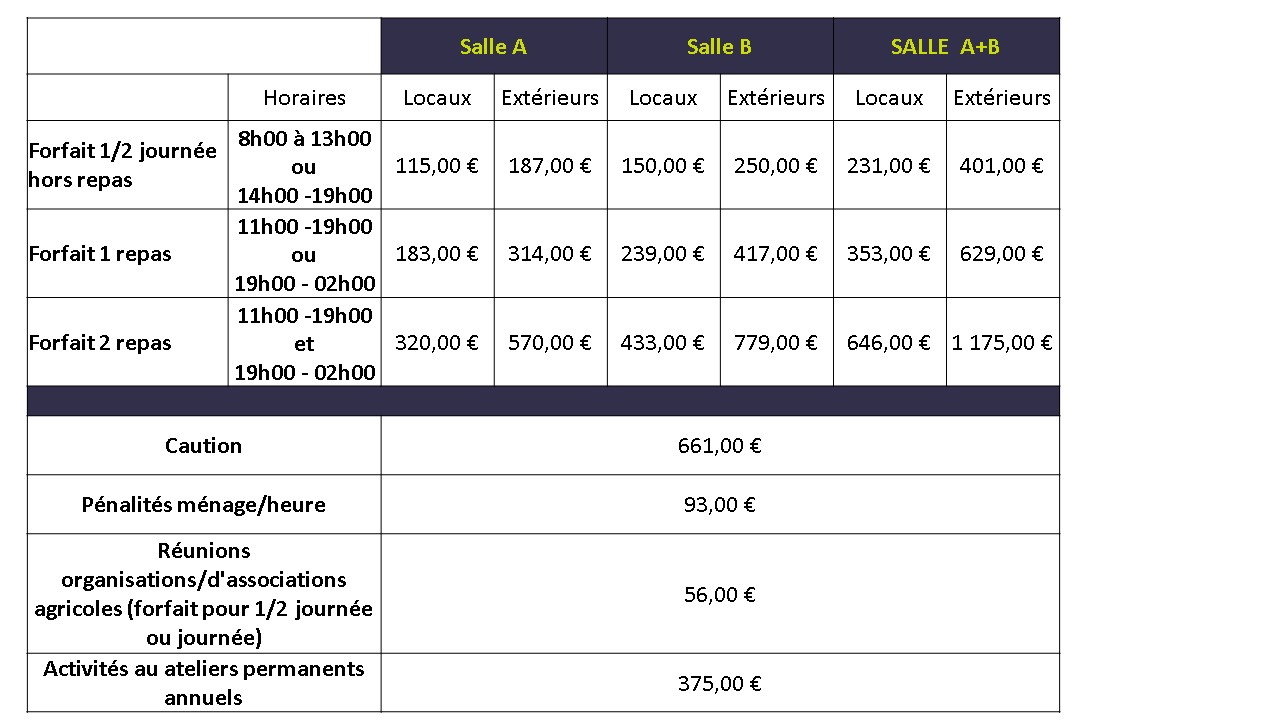Select the 93,00 € penalty amount
Image resolution: width=1280 pixels, height=720 pixels.
pos(719,505)
